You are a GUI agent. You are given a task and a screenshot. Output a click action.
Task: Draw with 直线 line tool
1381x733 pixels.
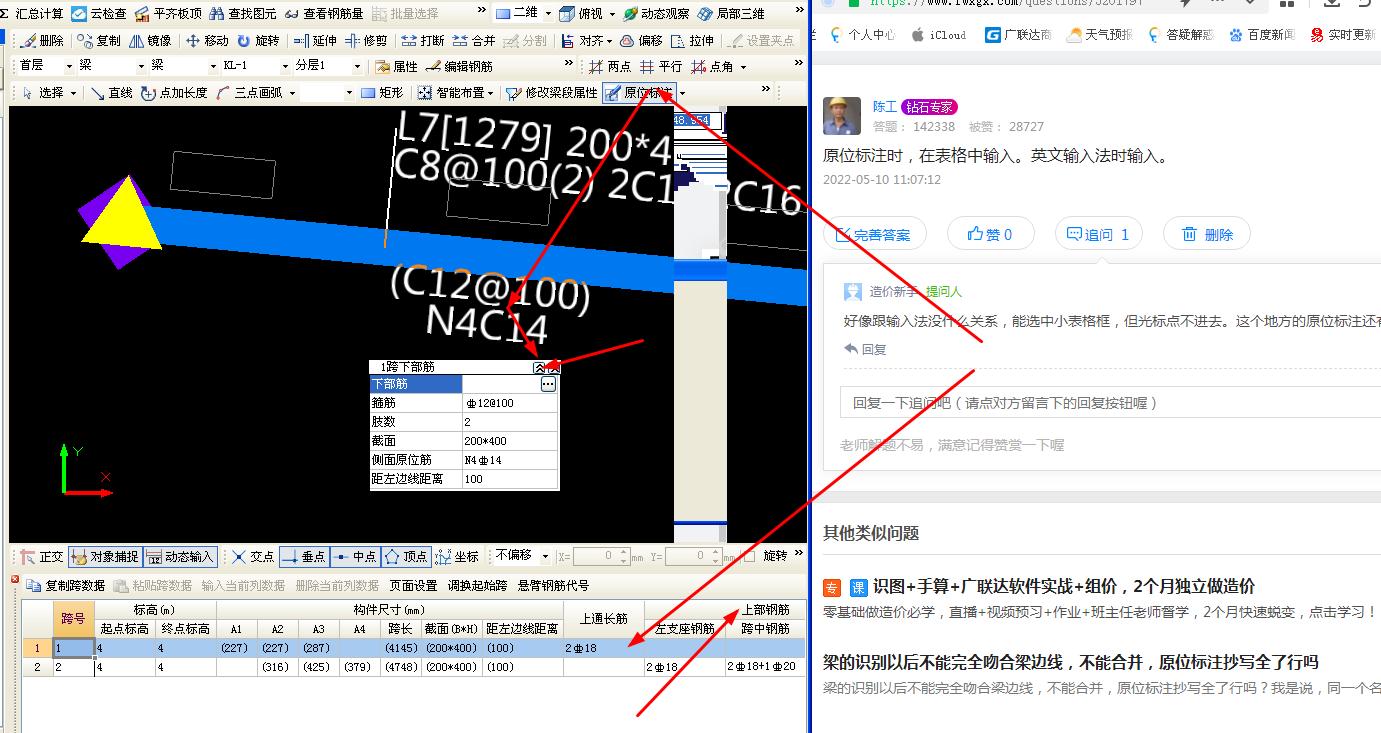click(x=111, y=93)
